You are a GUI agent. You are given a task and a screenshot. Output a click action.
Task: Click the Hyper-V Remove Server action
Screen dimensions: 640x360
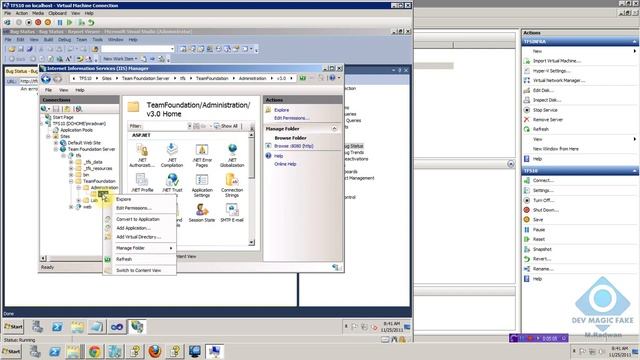(548, 120)
